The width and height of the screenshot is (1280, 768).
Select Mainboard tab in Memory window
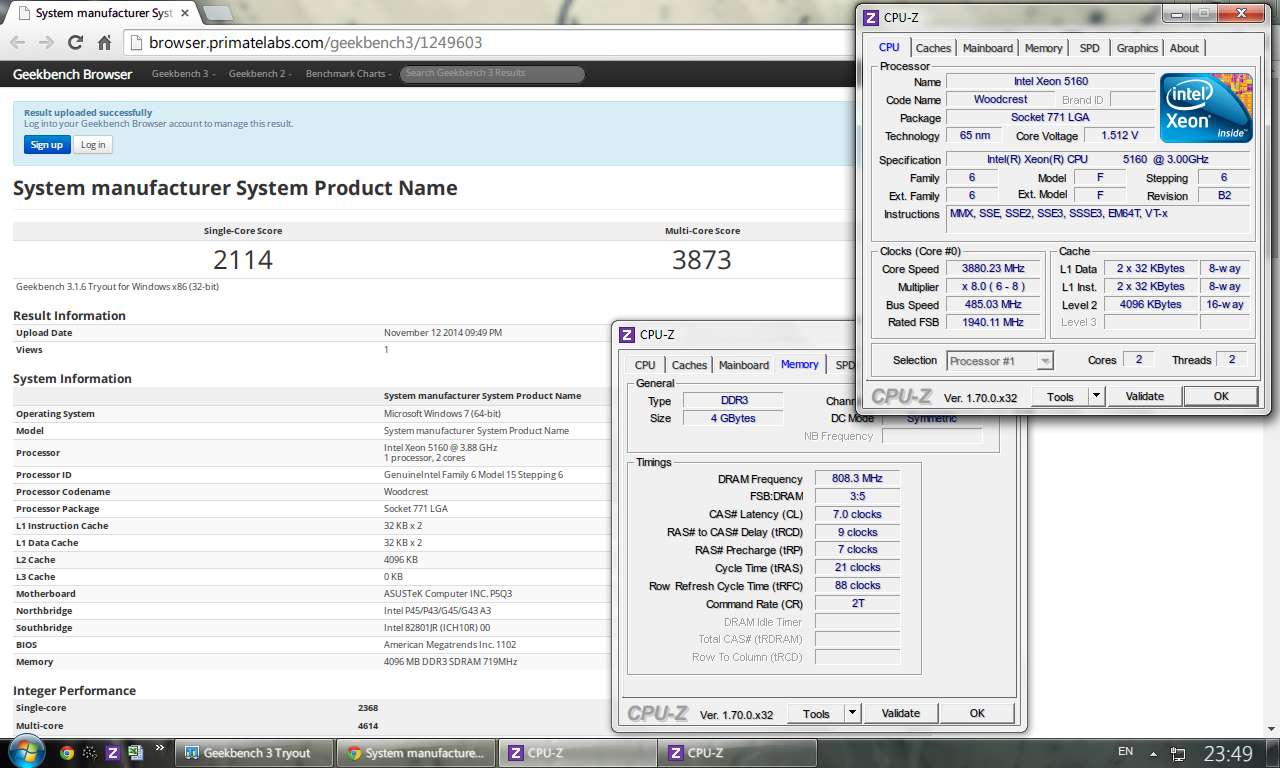744,365
